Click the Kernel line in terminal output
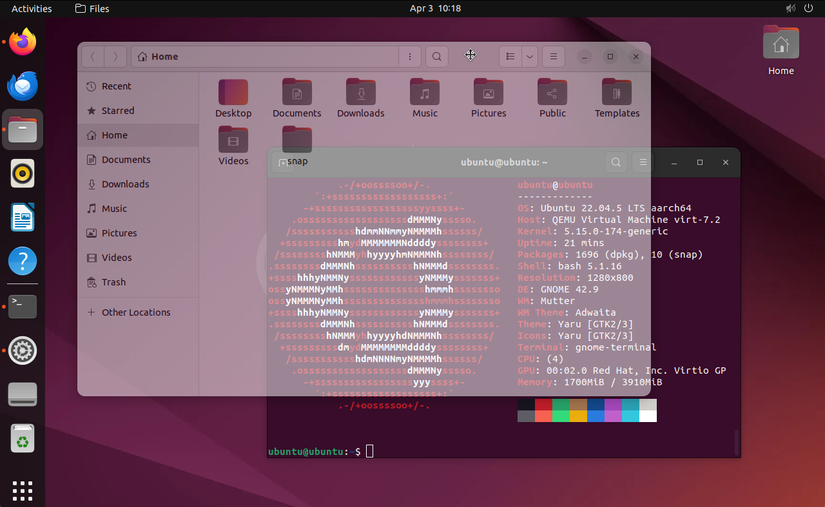 pos(592,231)
